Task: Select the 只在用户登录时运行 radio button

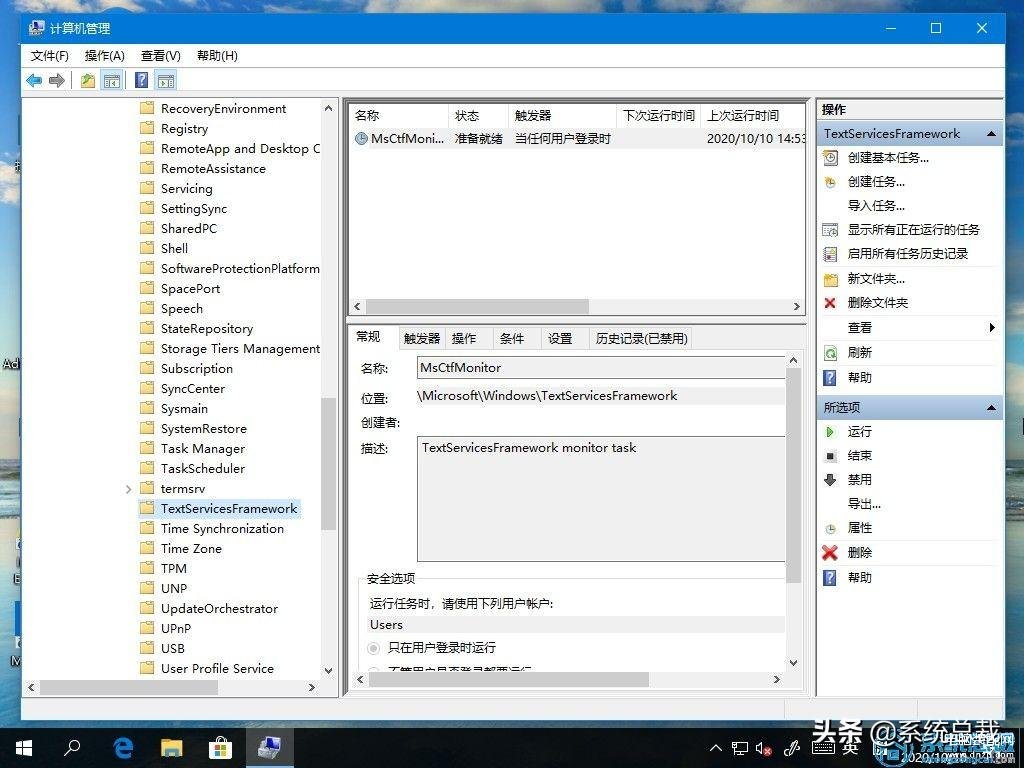Action: [373, 648]
